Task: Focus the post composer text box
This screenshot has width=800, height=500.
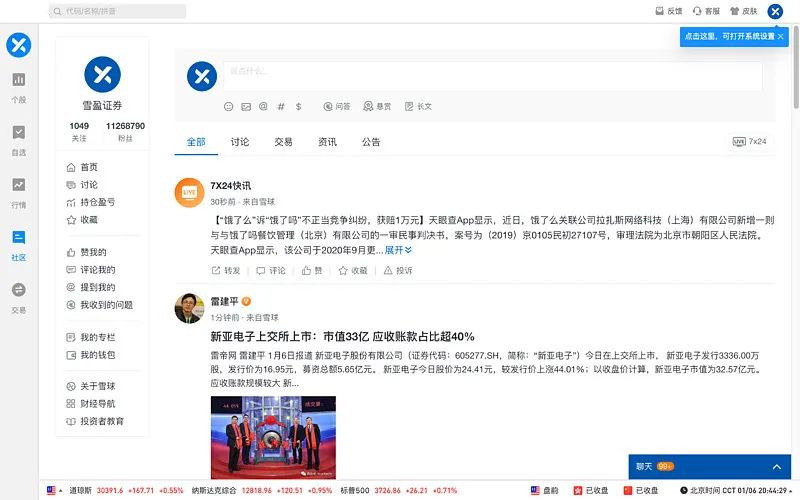Action: 492,77
